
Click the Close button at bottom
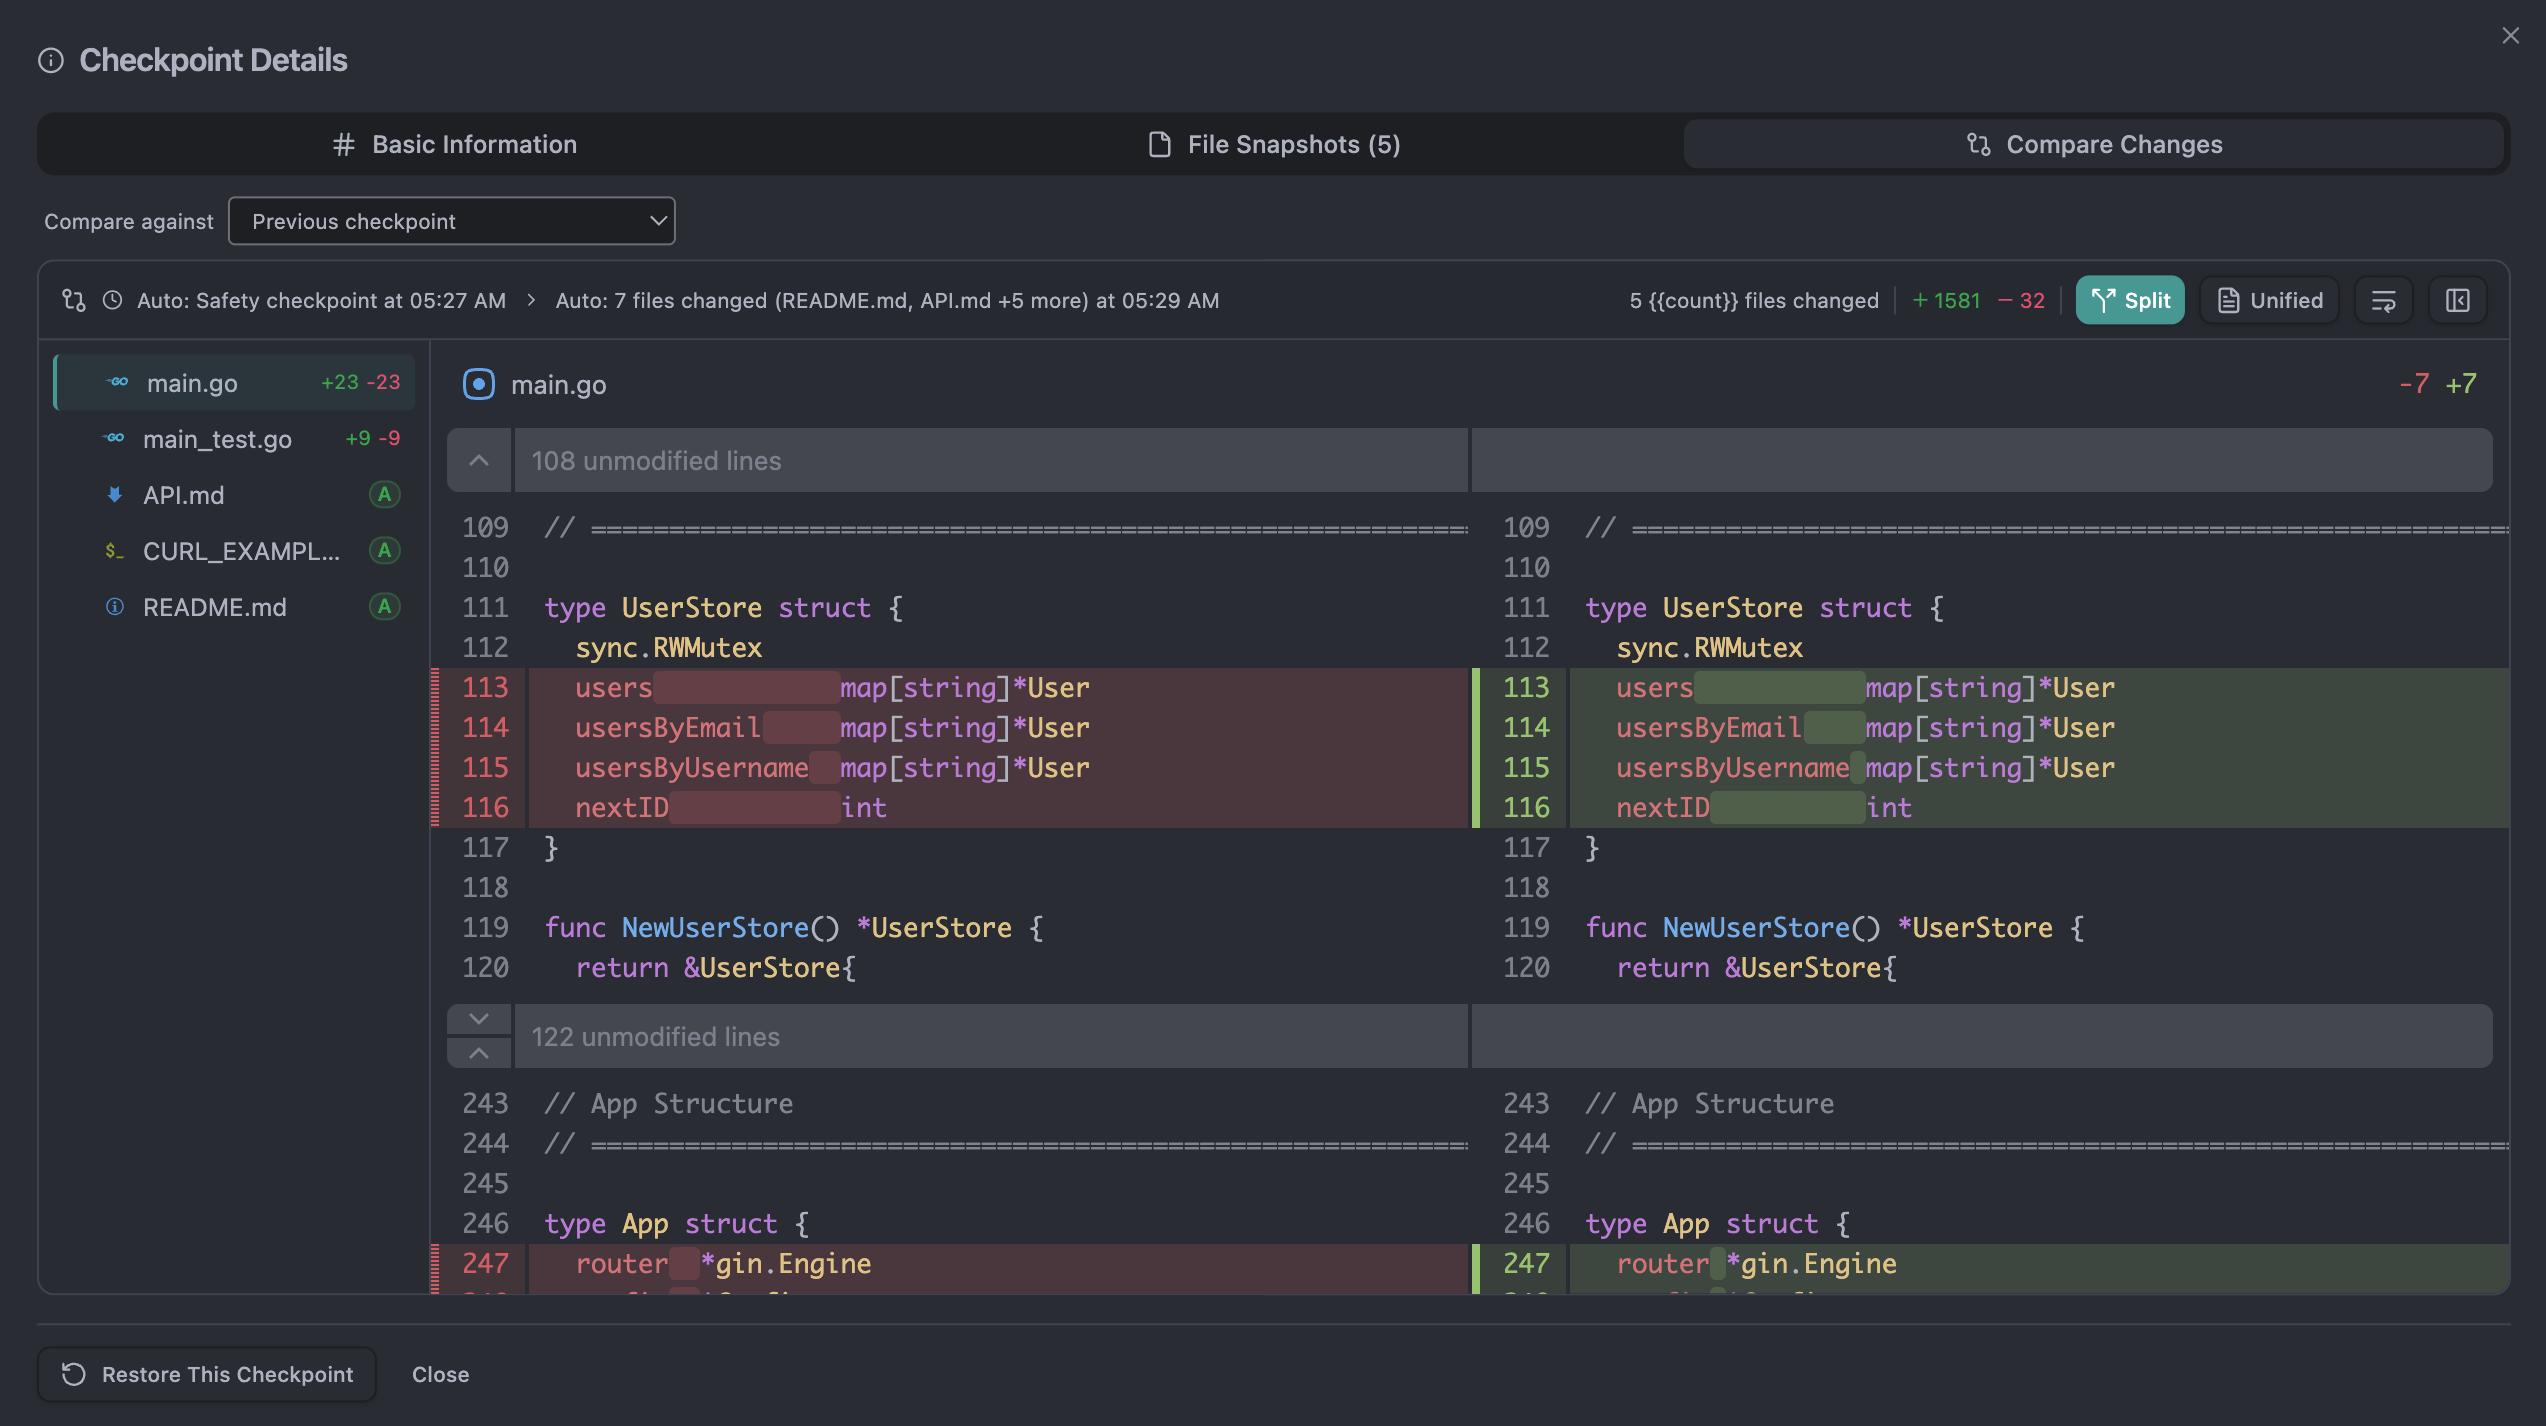(440, 1374)
